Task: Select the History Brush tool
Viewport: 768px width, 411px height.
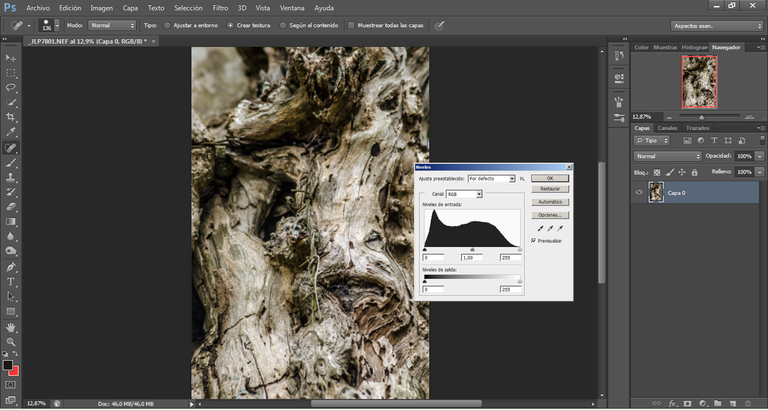Action: pyautogui.click(x=11, y=192)
